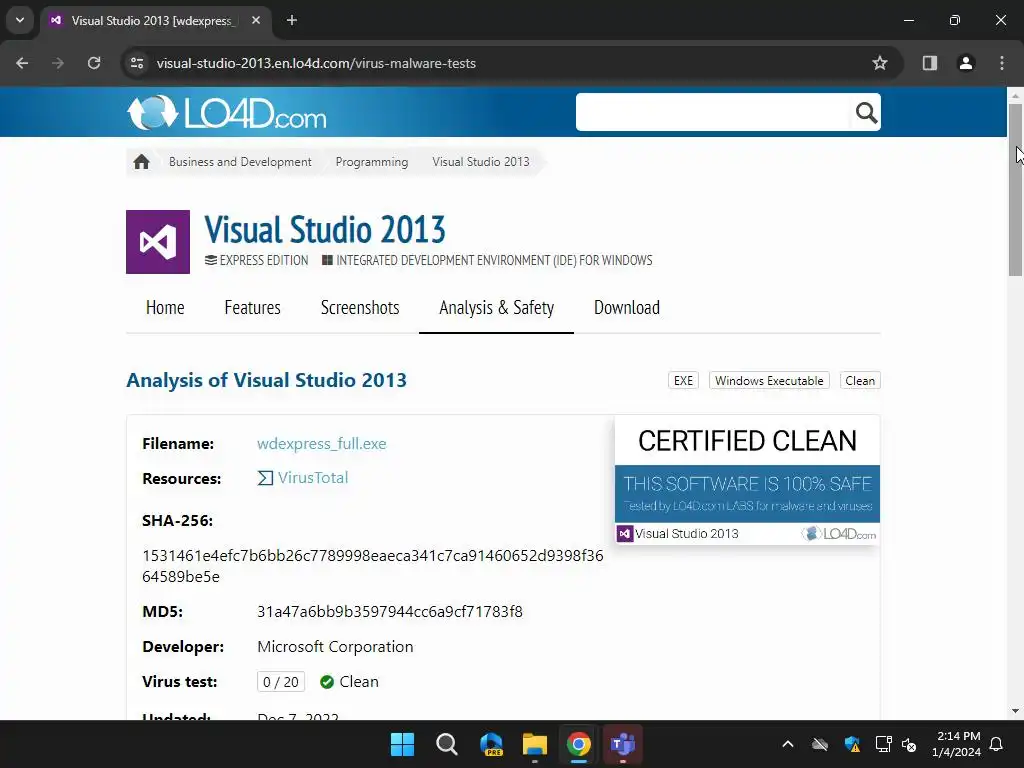Open Microsoft Teams from taskbar
The image size is (1024, 768).
coord(622,744)
